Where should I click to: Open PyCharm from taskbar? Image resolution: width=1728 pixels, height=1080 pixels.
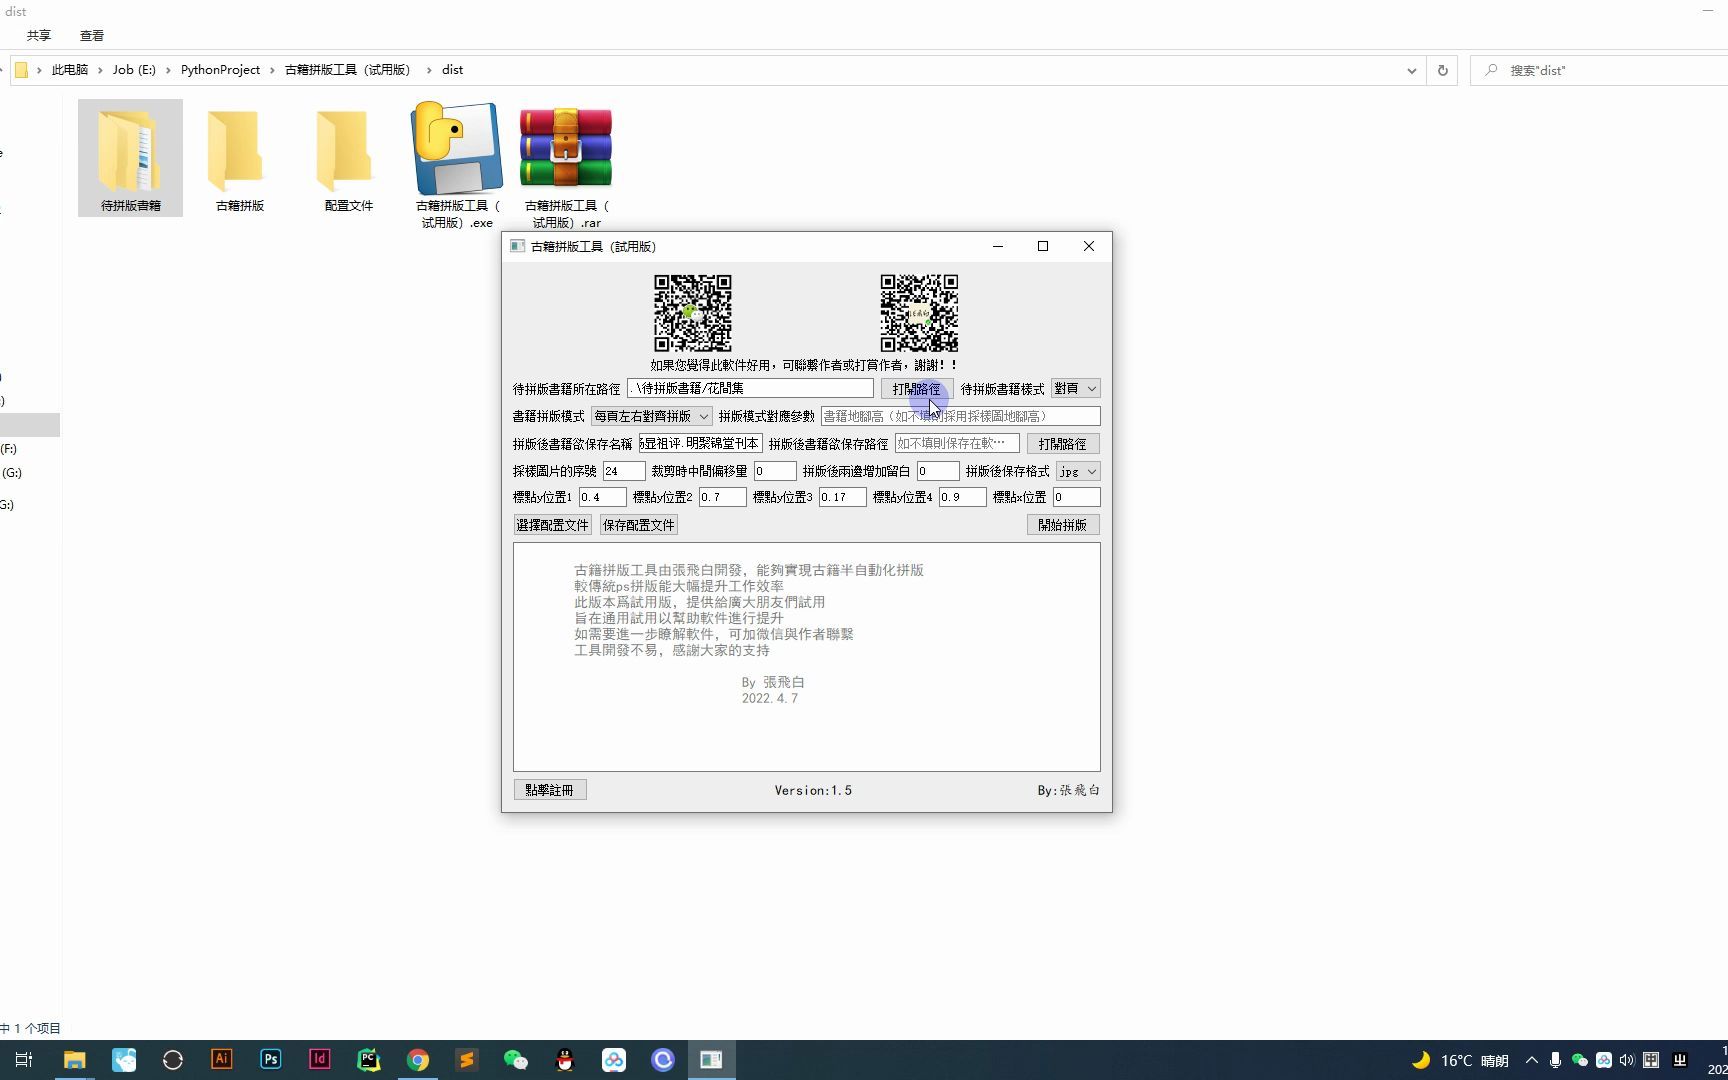click(x=369, y=1060)
